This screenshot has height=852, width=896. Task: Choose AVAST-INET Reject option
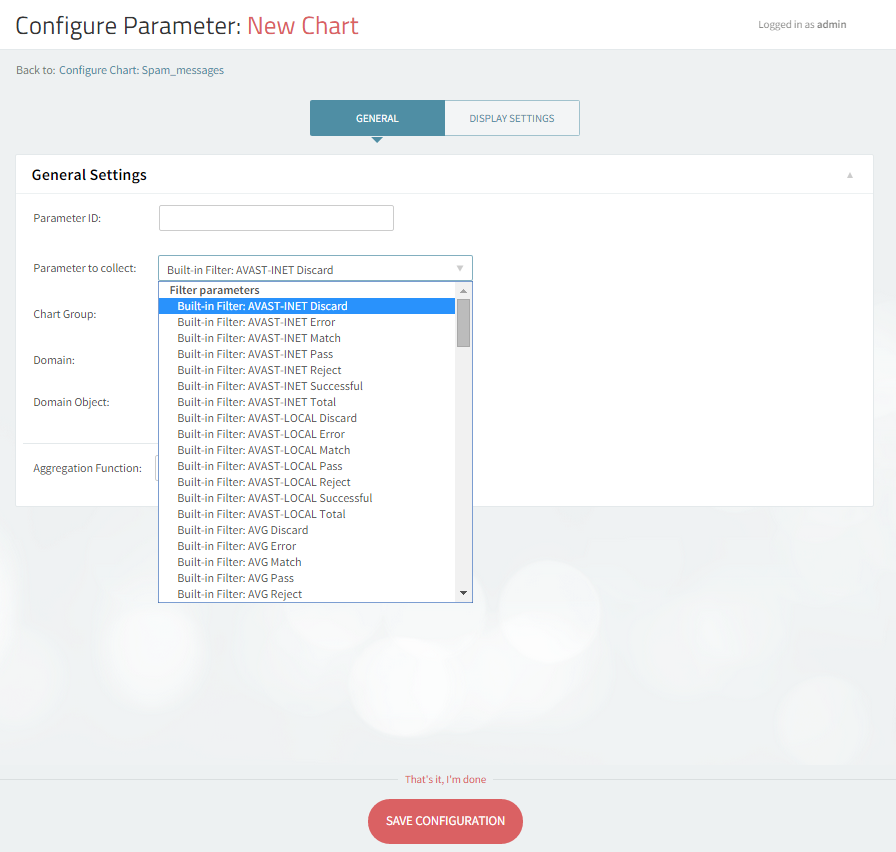point(259,370)
